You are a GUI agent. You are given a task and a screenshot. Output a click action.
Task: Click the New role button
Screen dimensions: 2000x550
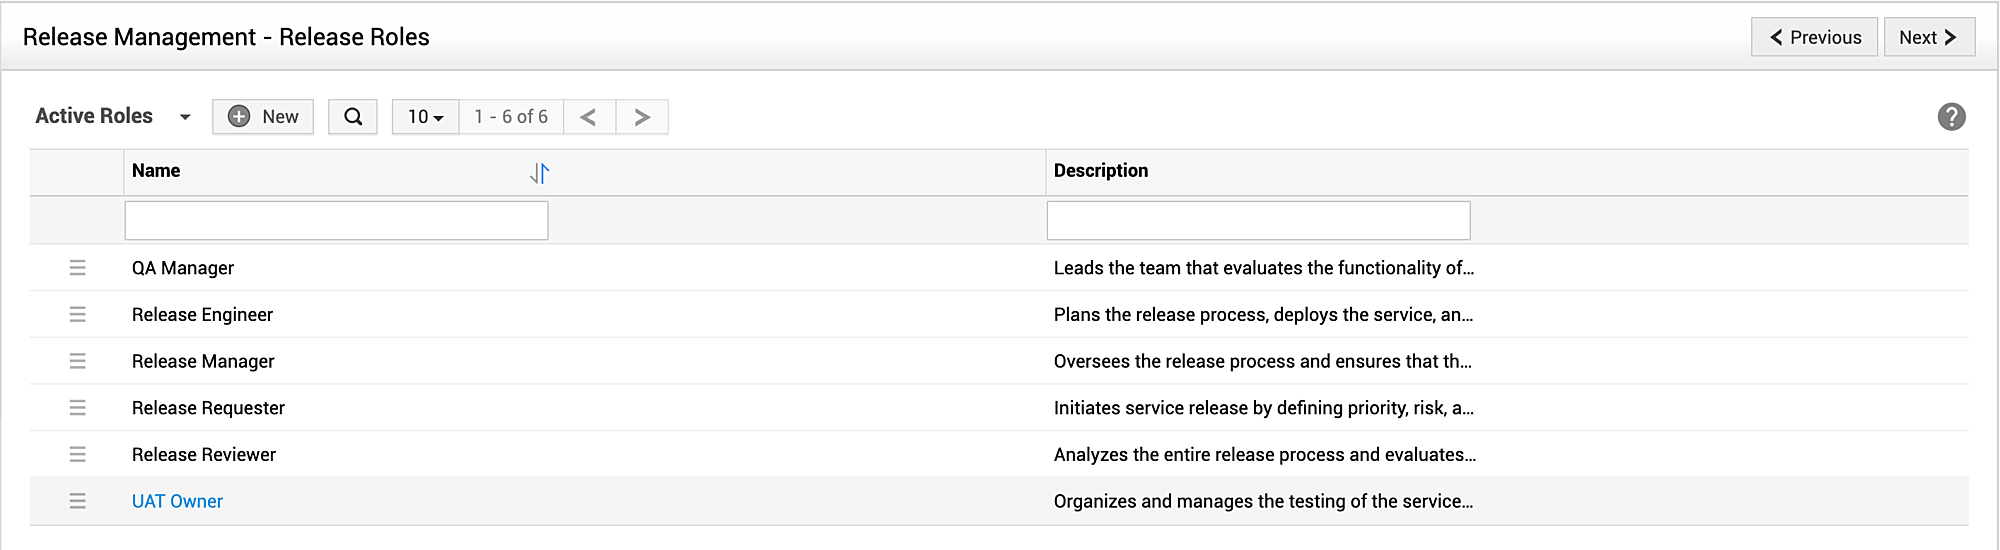263,117
